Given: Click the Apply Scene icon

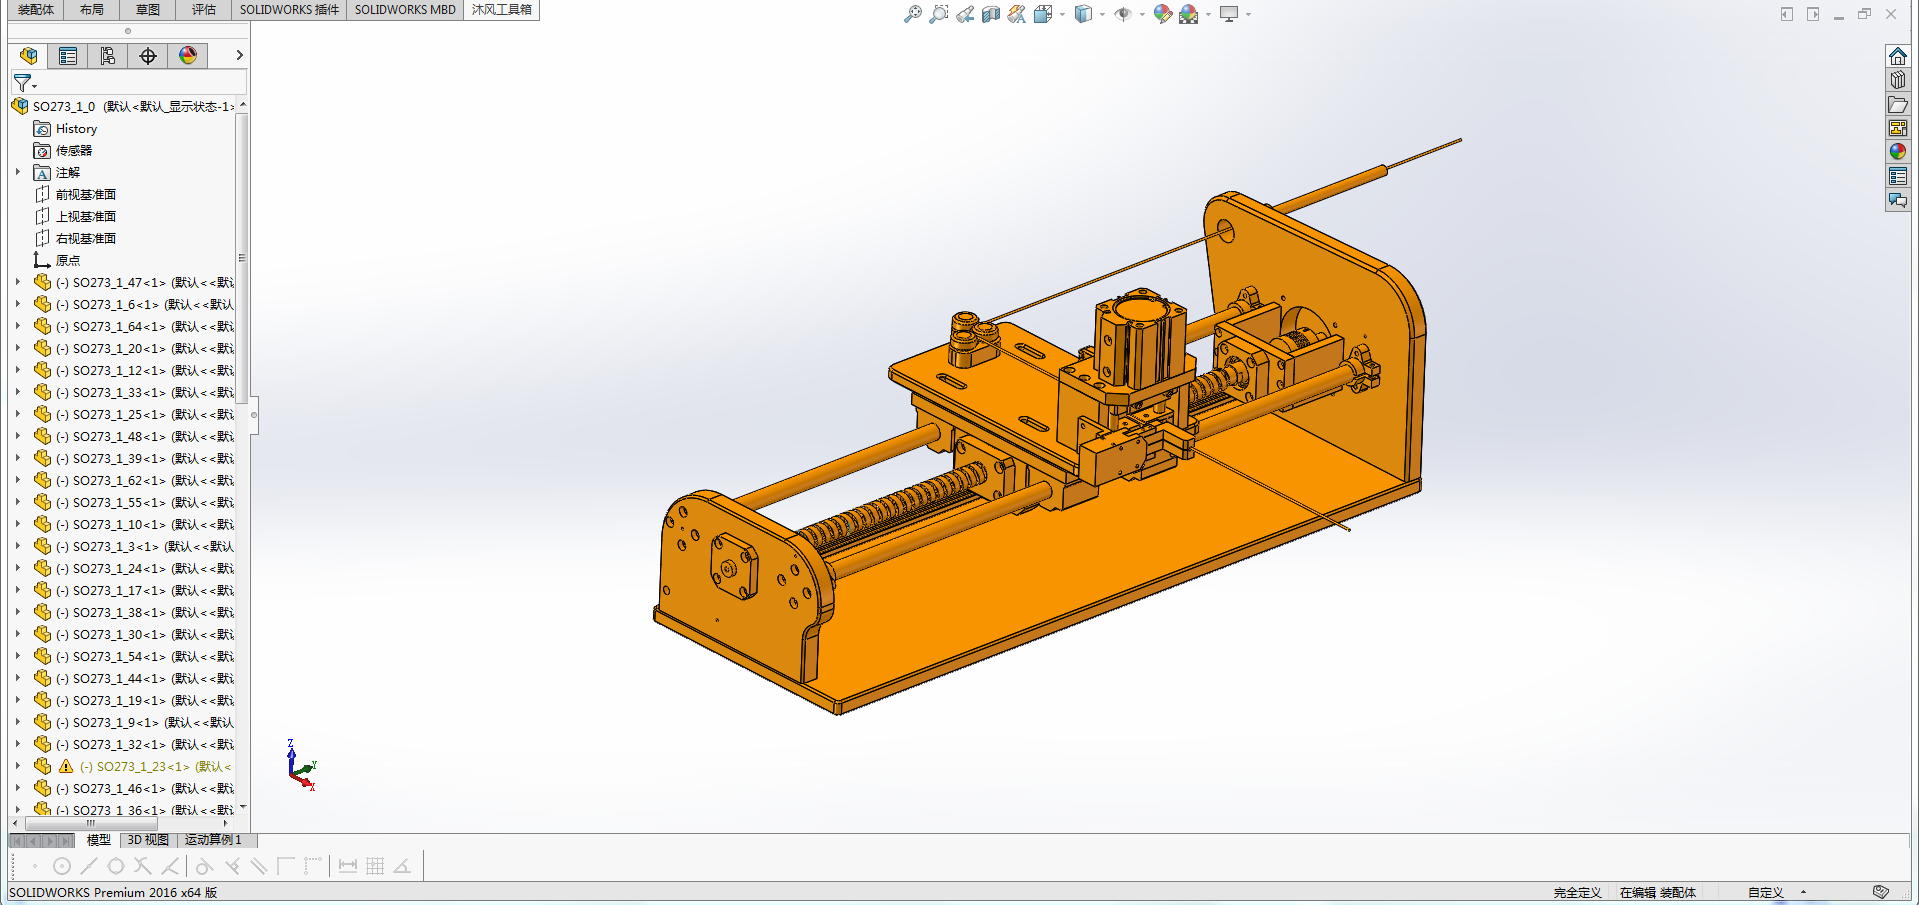Looking at the screenshot, I should click(1188, 14).
